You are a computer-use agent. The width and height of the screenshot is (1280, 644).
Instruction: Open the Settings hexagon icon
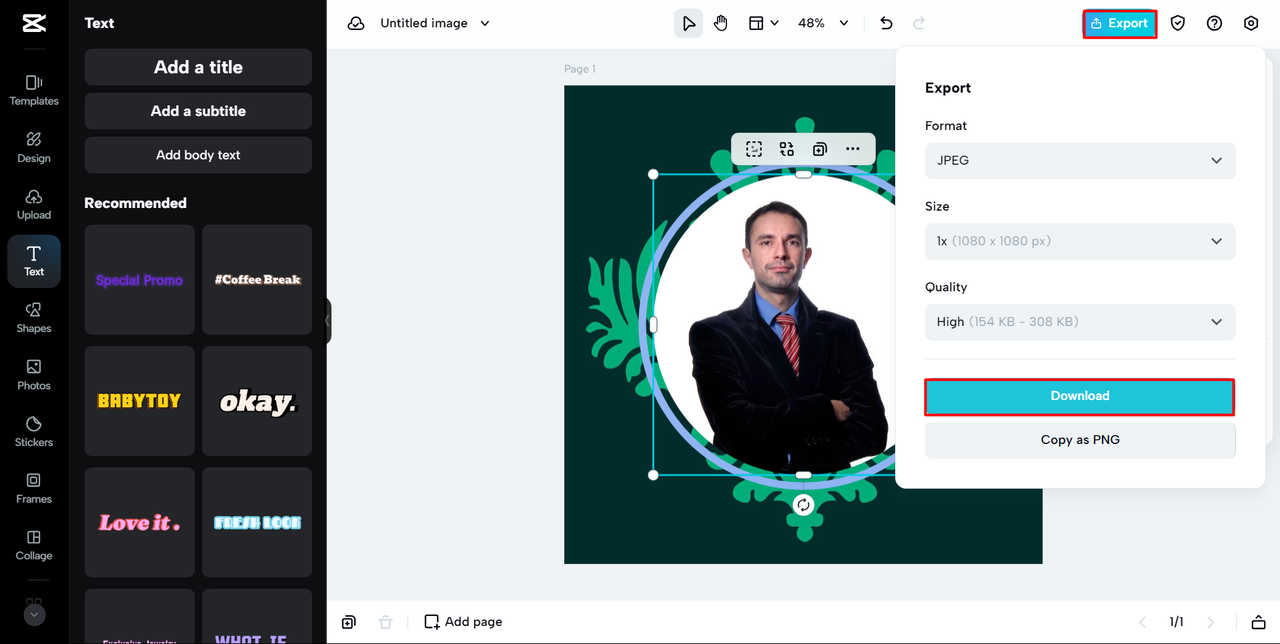1251,23
